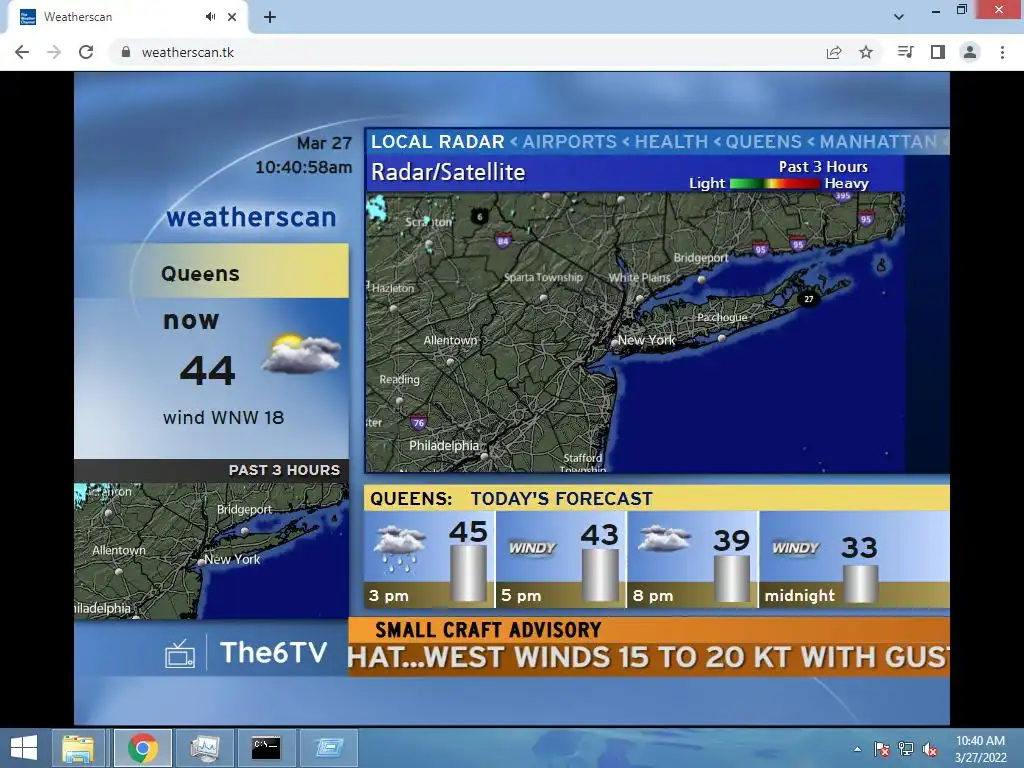Select the Weatherscan browser tab
This screenshot has height=768, width=1024.
pos(127,17)
